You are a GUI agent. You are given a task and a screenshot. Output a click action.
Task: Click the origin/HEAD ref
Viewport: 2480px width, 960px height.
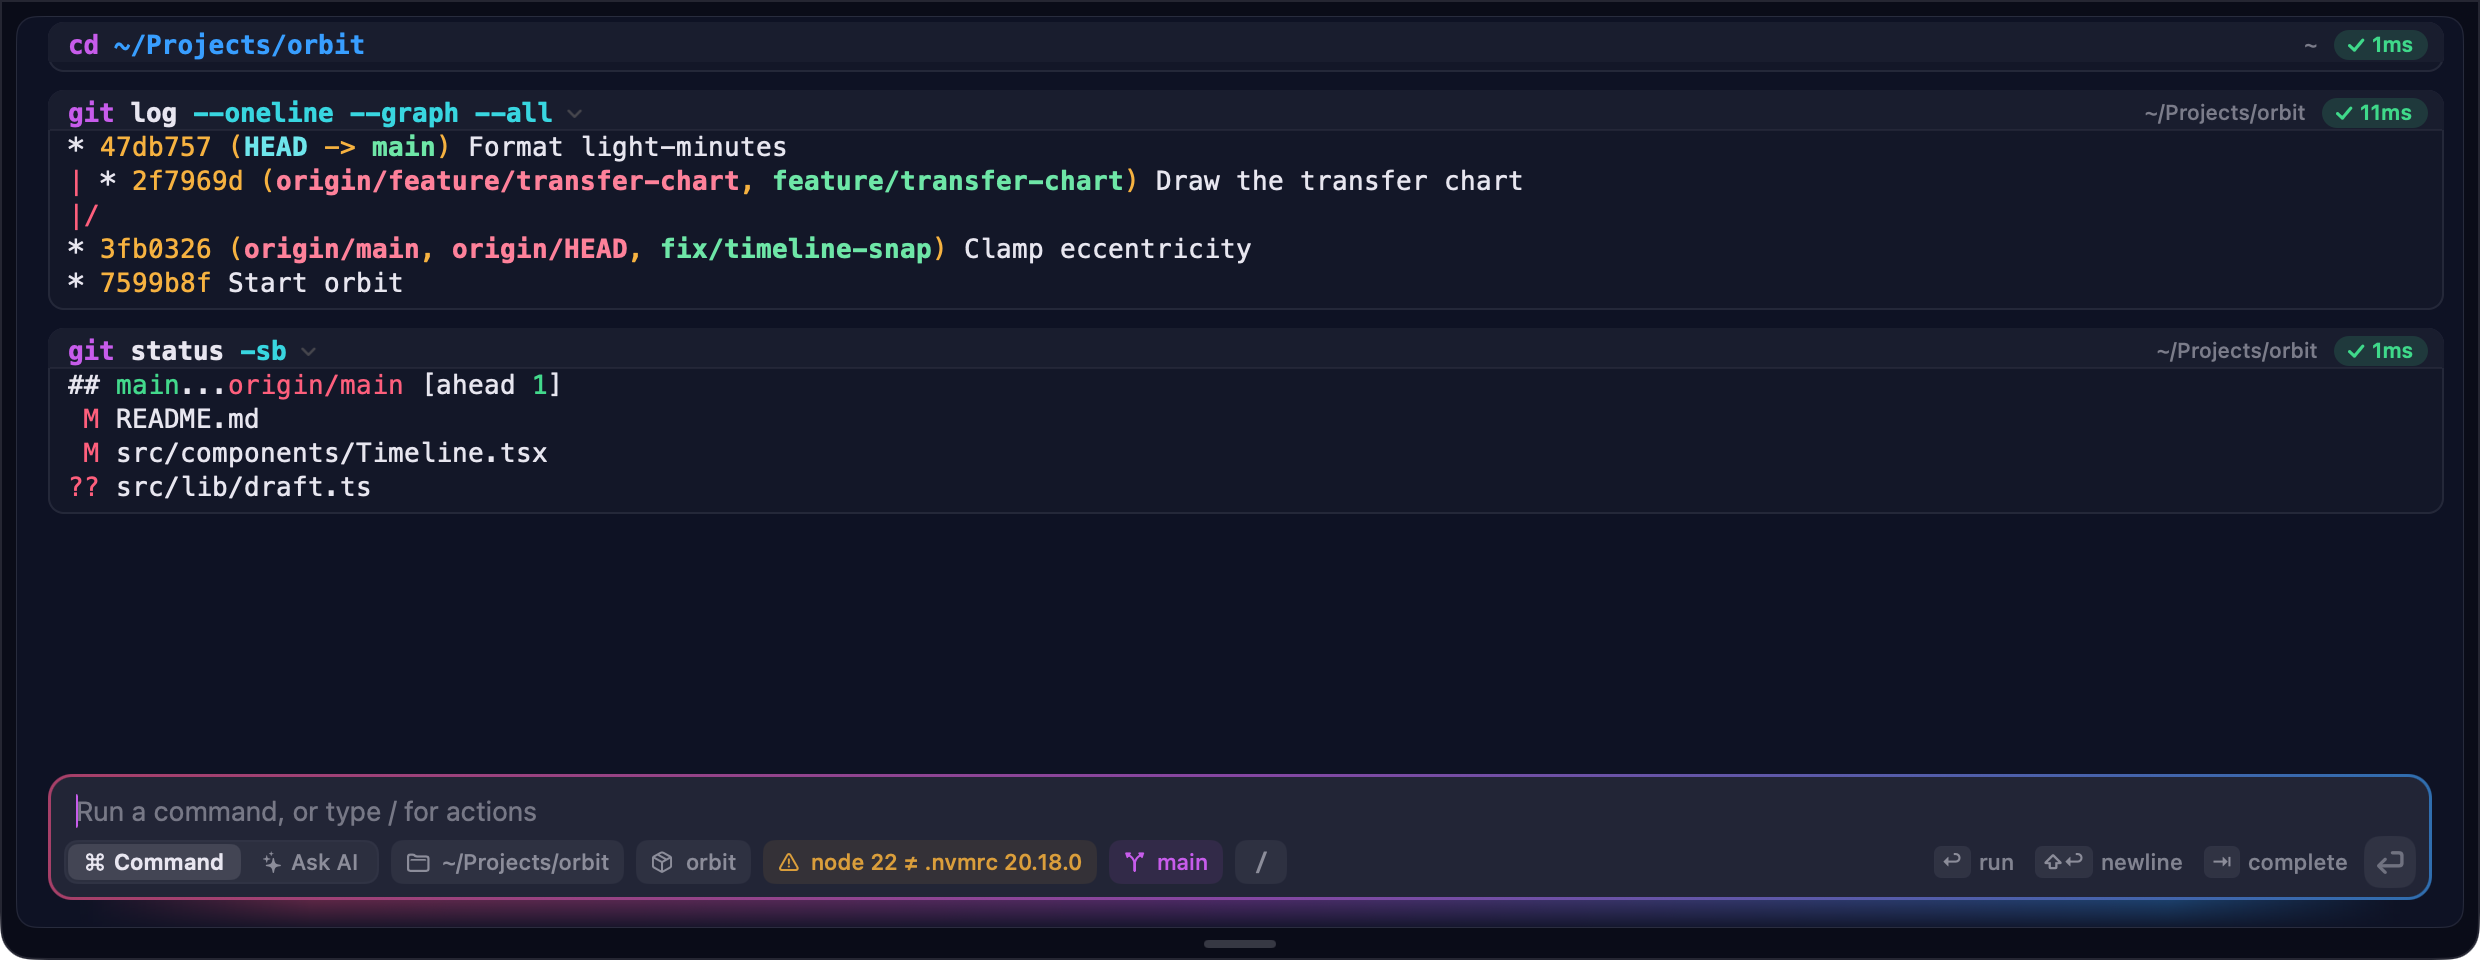click(540, 249)
